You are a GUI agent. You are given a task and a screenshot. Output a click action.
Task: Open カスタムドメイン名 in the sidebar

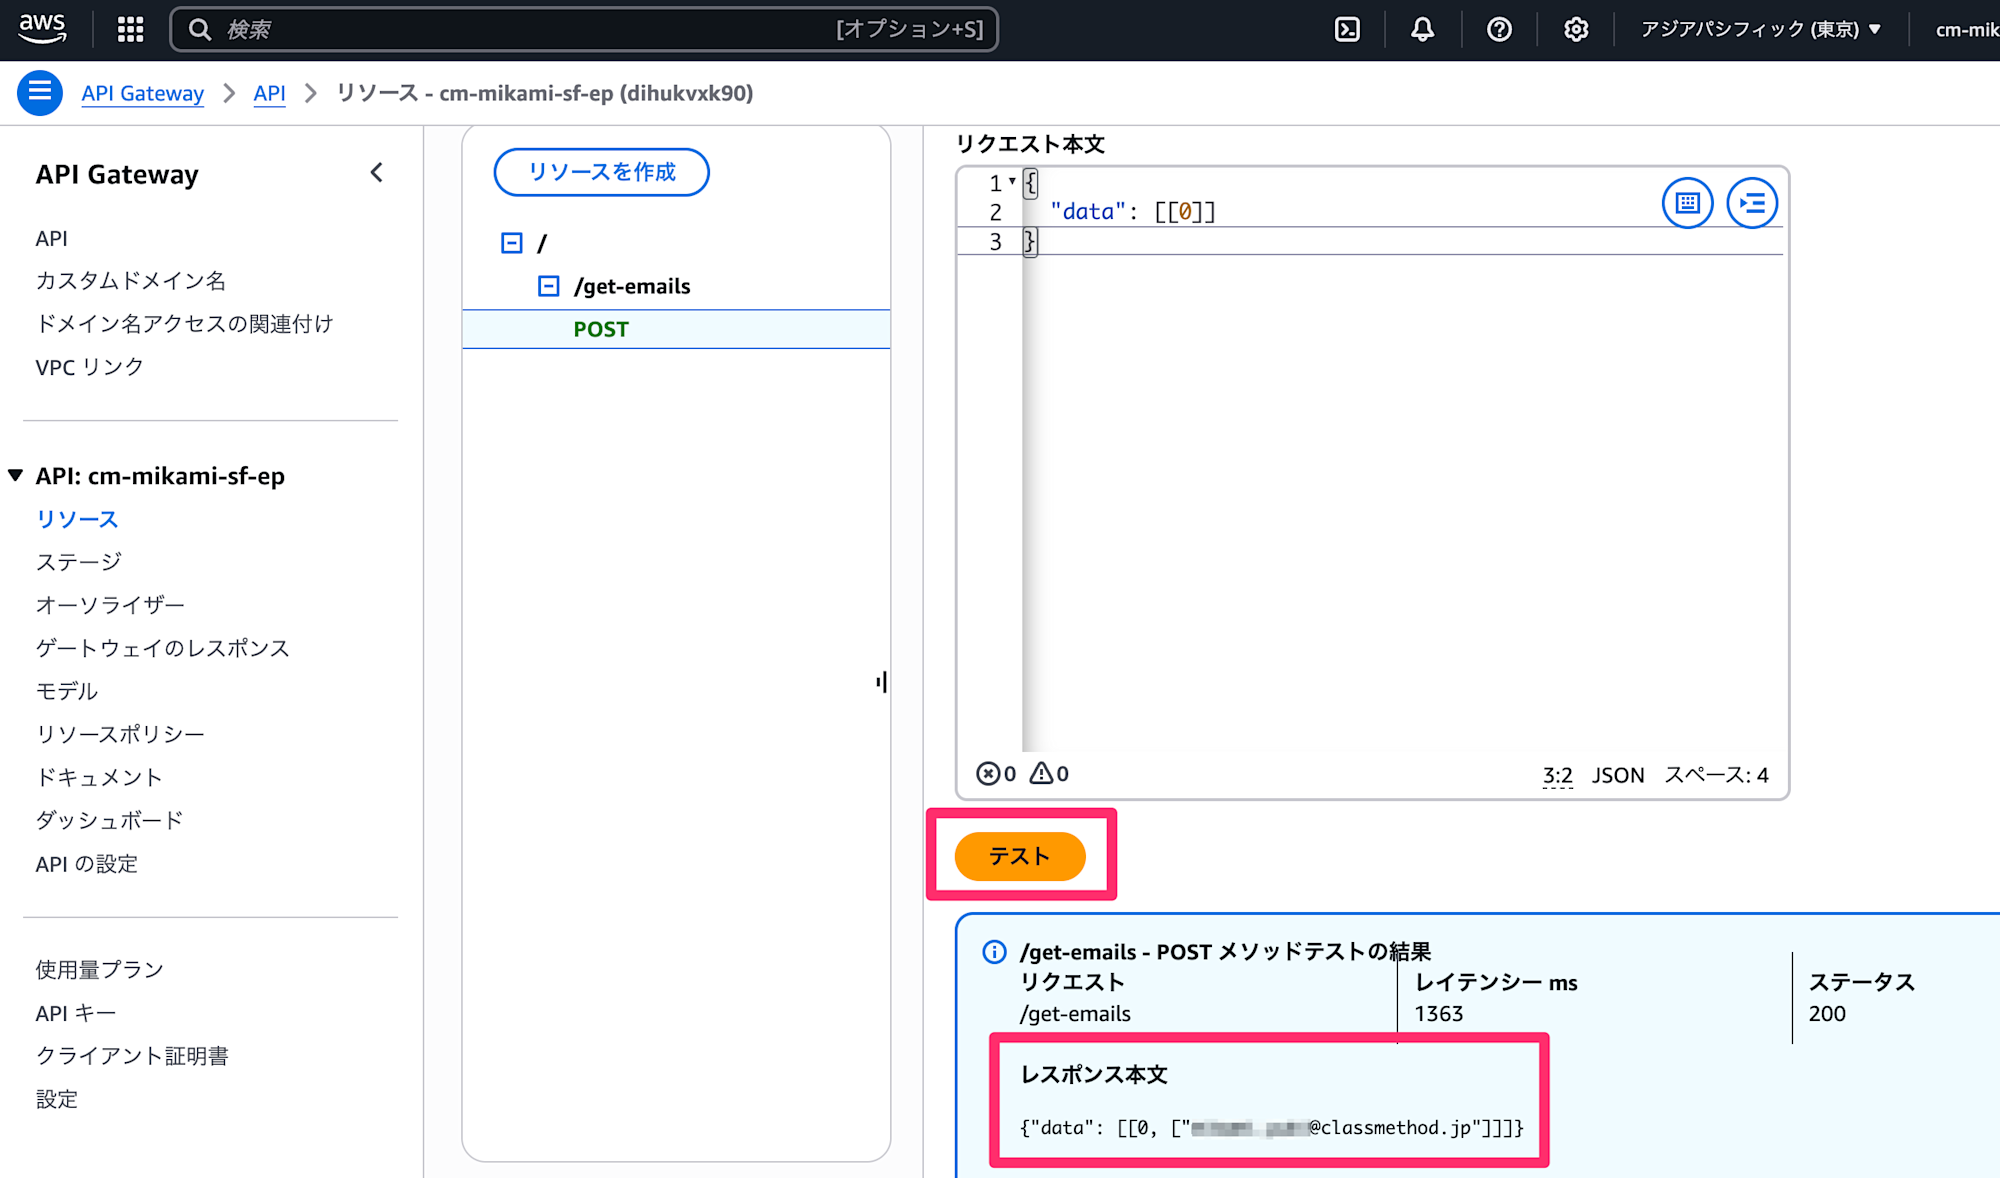(131, 281)
